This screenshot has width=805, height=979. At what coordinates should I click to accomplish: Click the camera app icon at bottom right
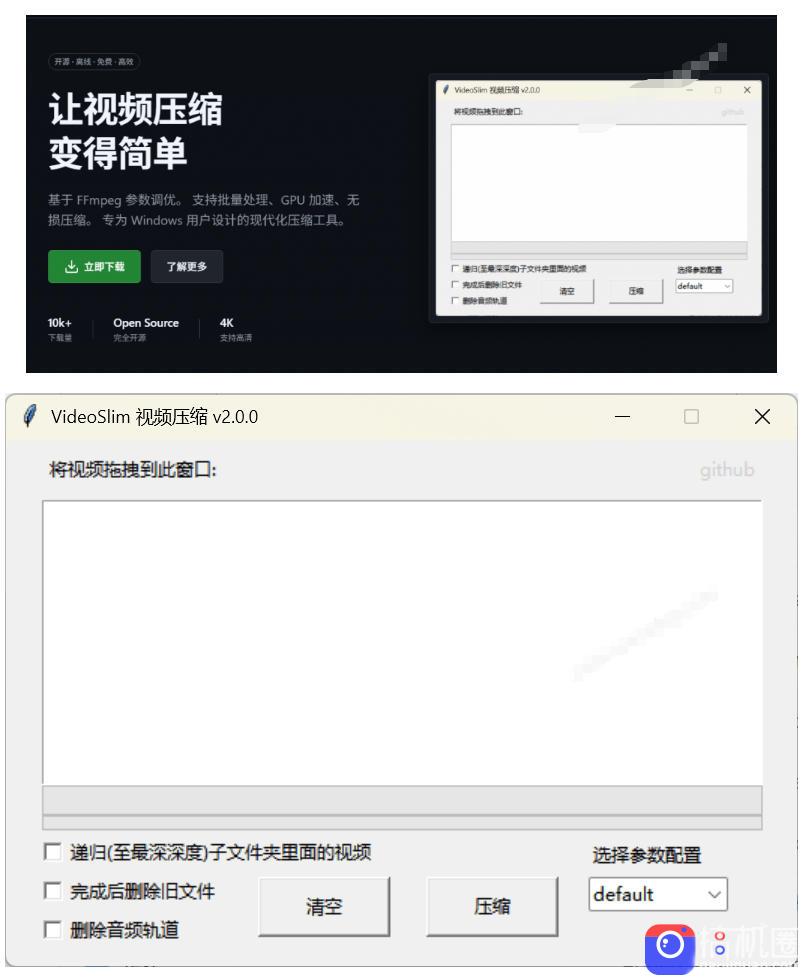(670, 948)
